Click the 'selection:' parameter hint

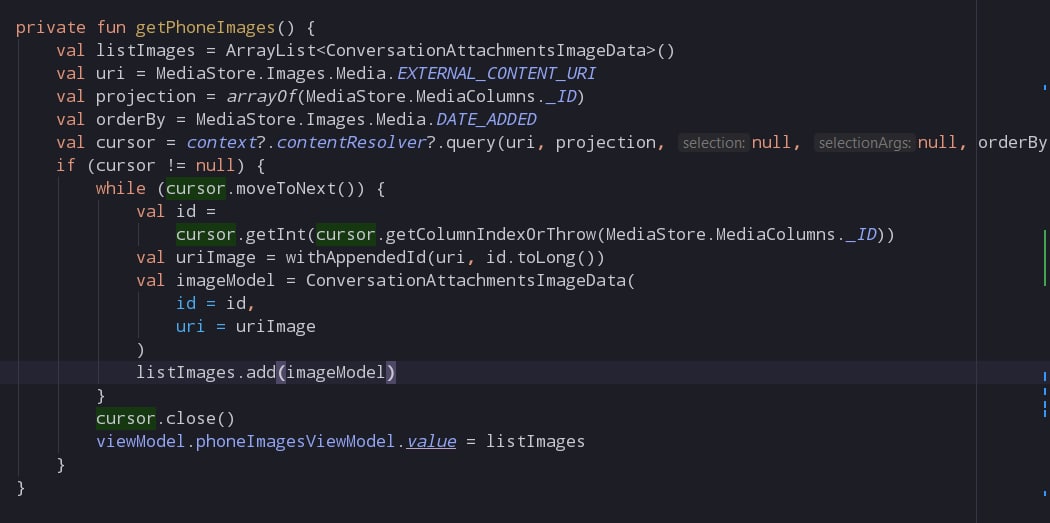click(x=714, y=143)
